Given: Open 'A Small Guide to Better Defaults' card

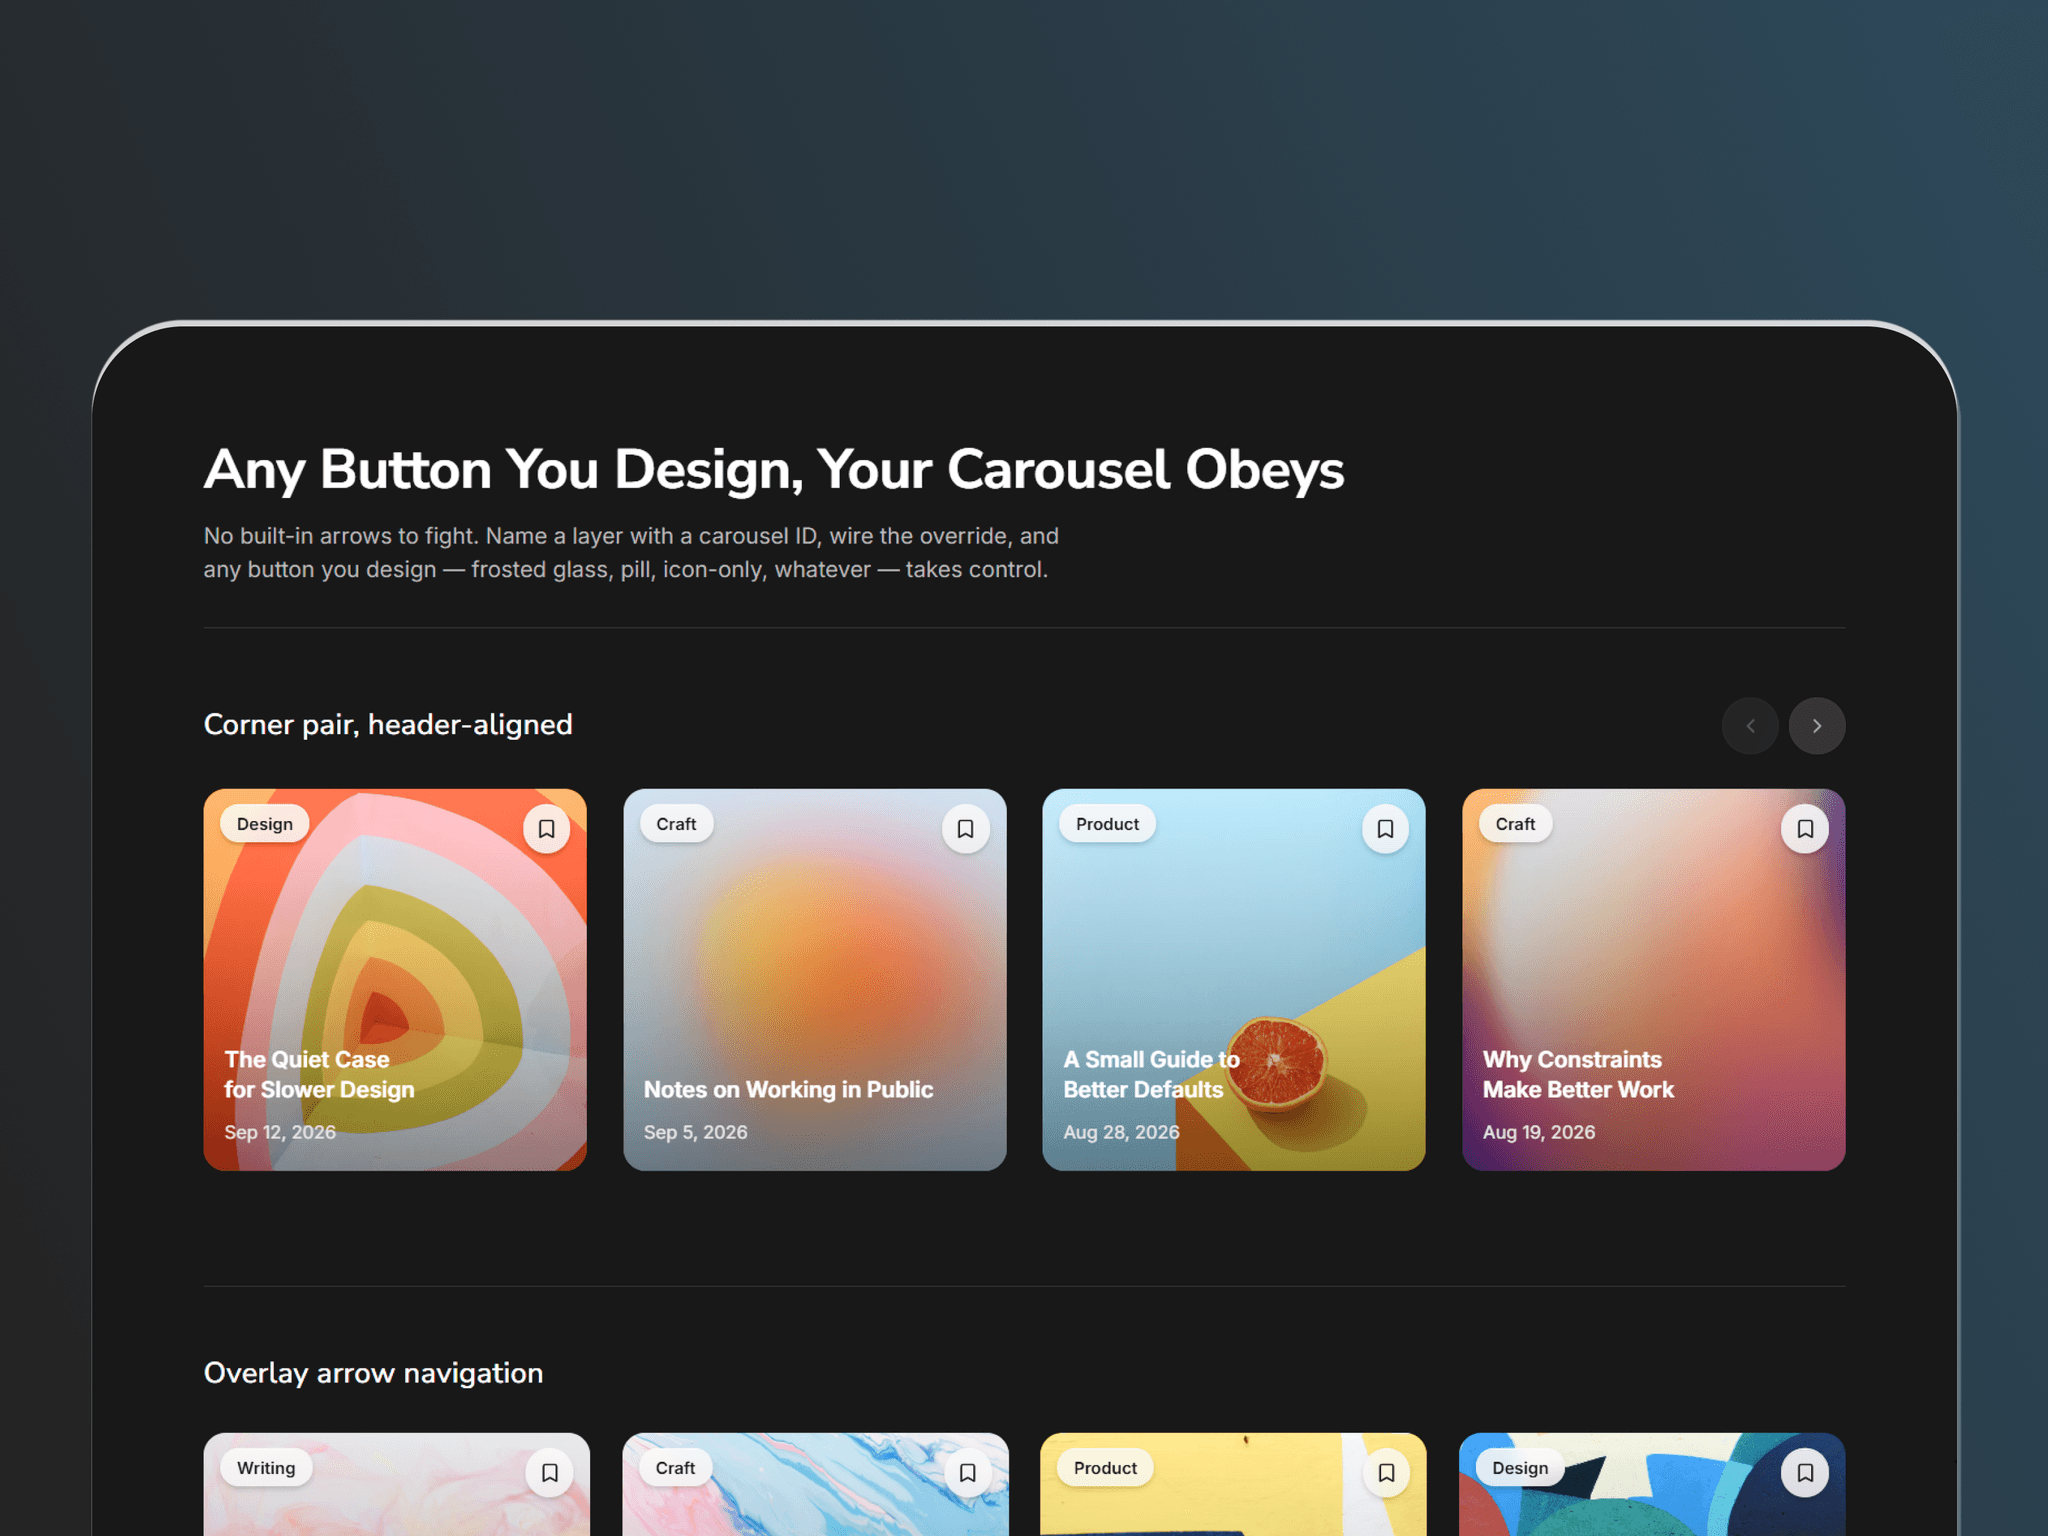Looking at the screenshot, I should (1234, 980).
